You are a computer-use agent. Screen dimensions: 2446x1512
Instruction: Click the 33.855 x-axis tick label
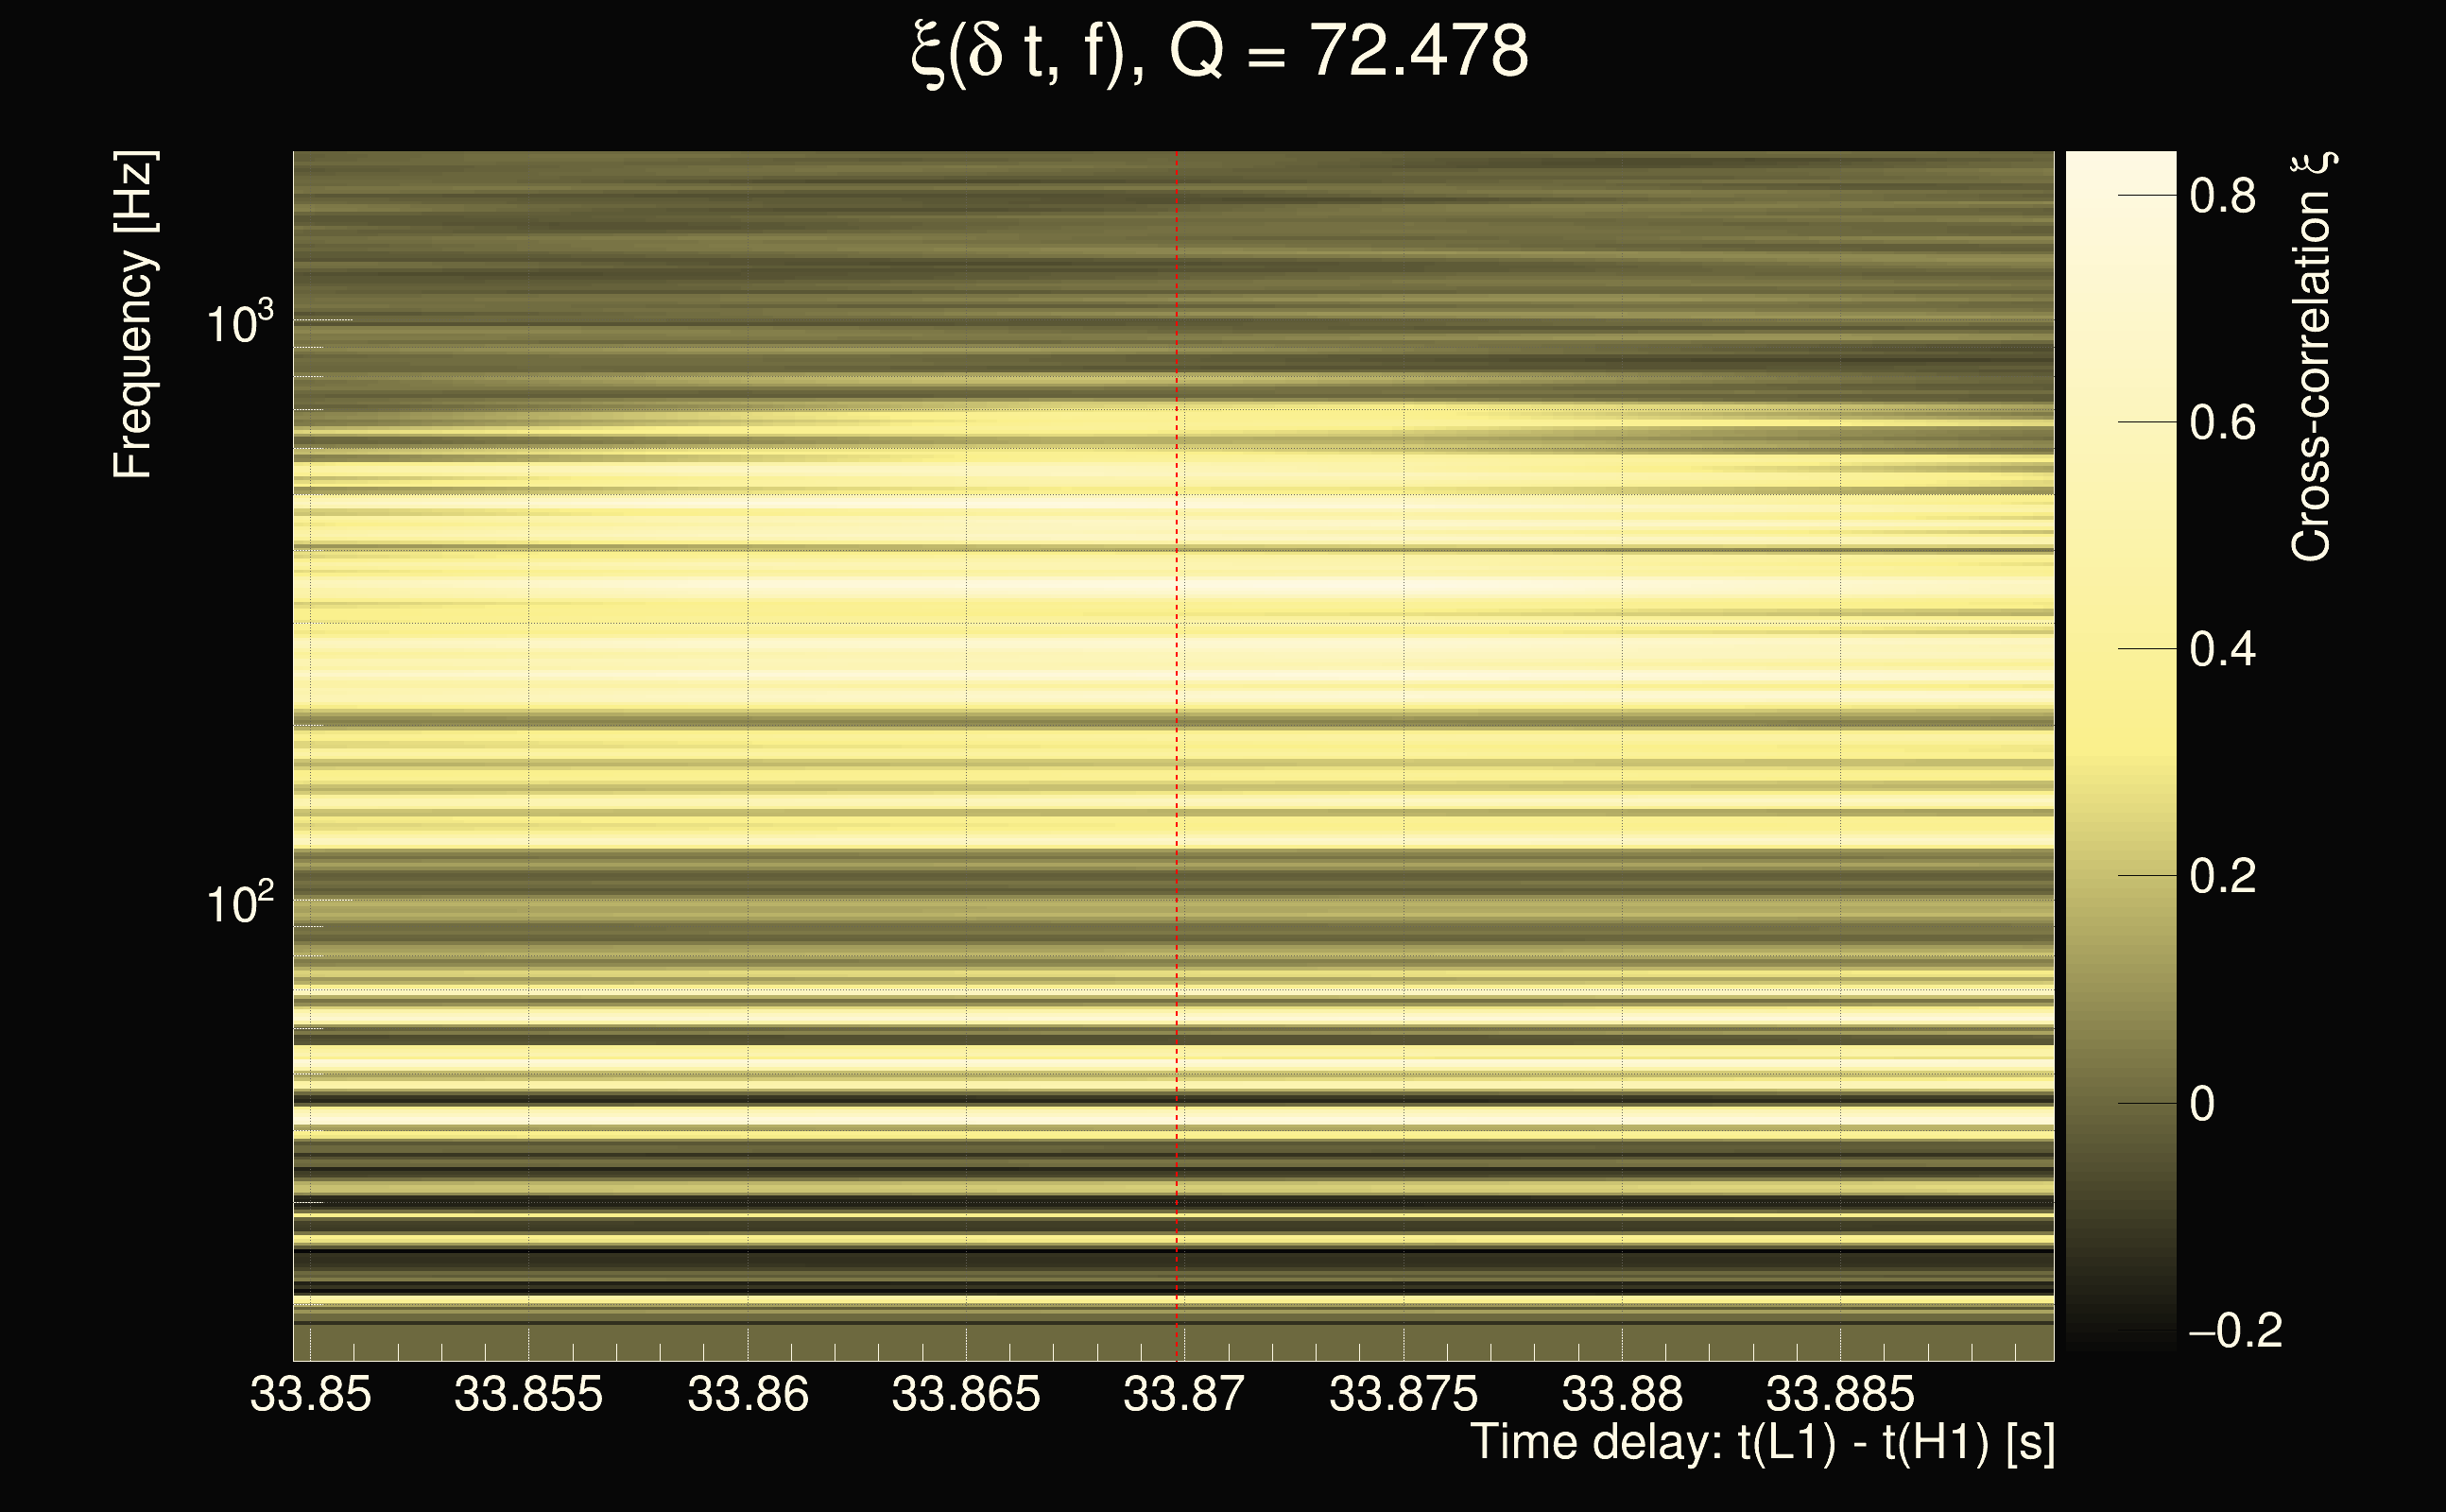point(528,1394)
